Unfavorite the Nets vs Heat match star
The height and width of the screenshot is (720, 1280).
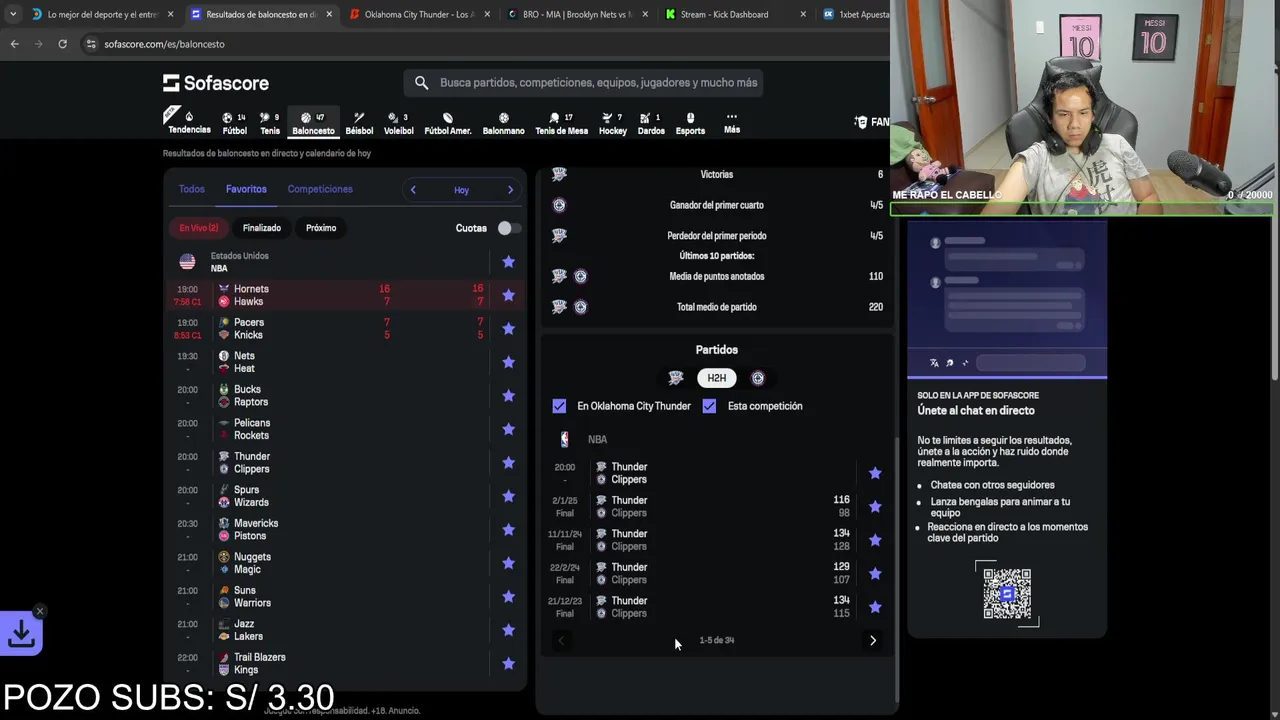pos(508,362)
